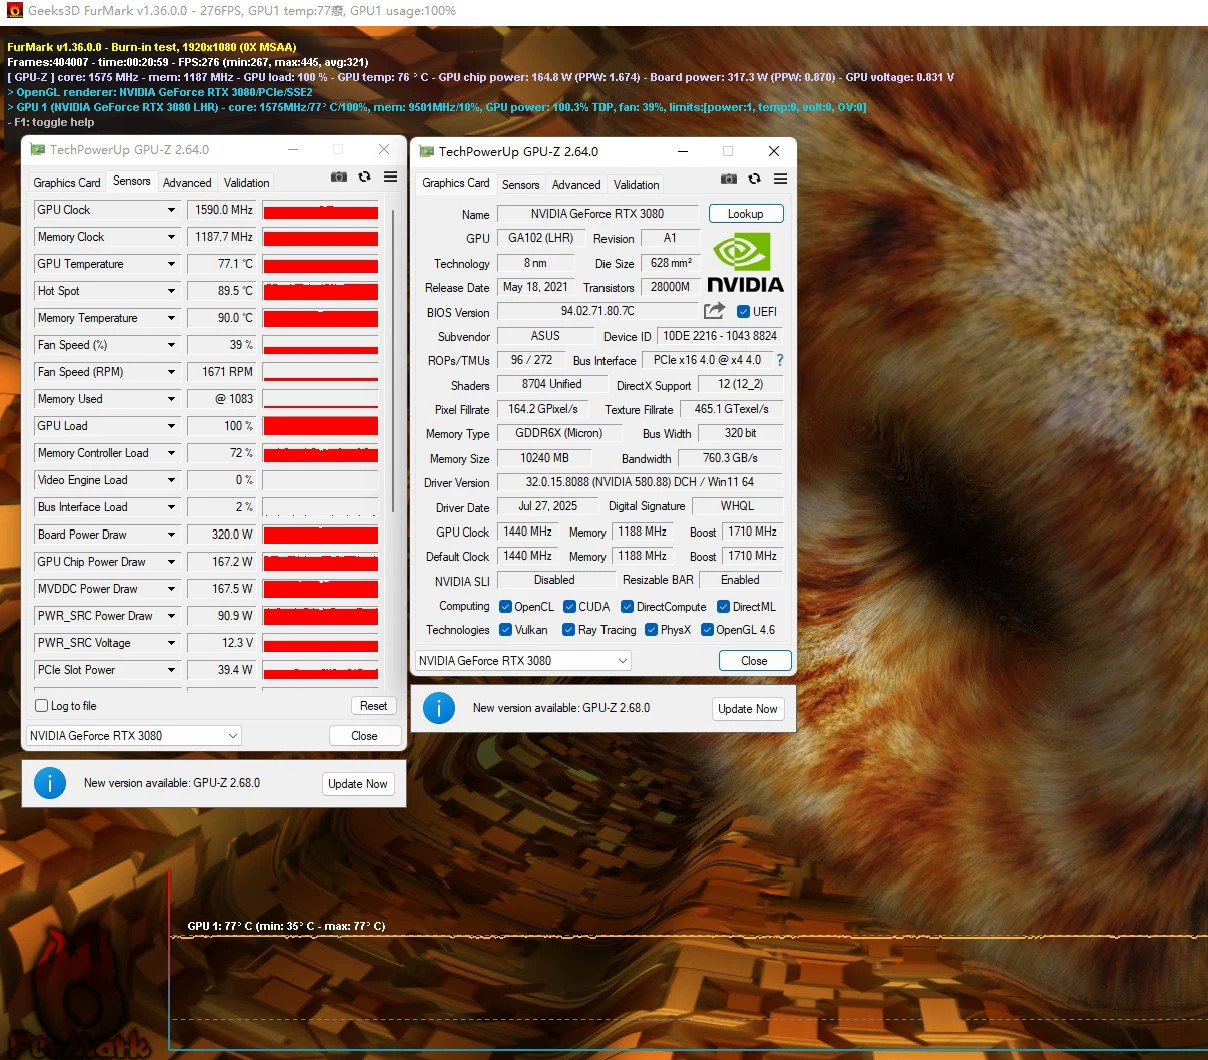
Task: Click info icon in left update banner
Action: [x=50, y=783]
